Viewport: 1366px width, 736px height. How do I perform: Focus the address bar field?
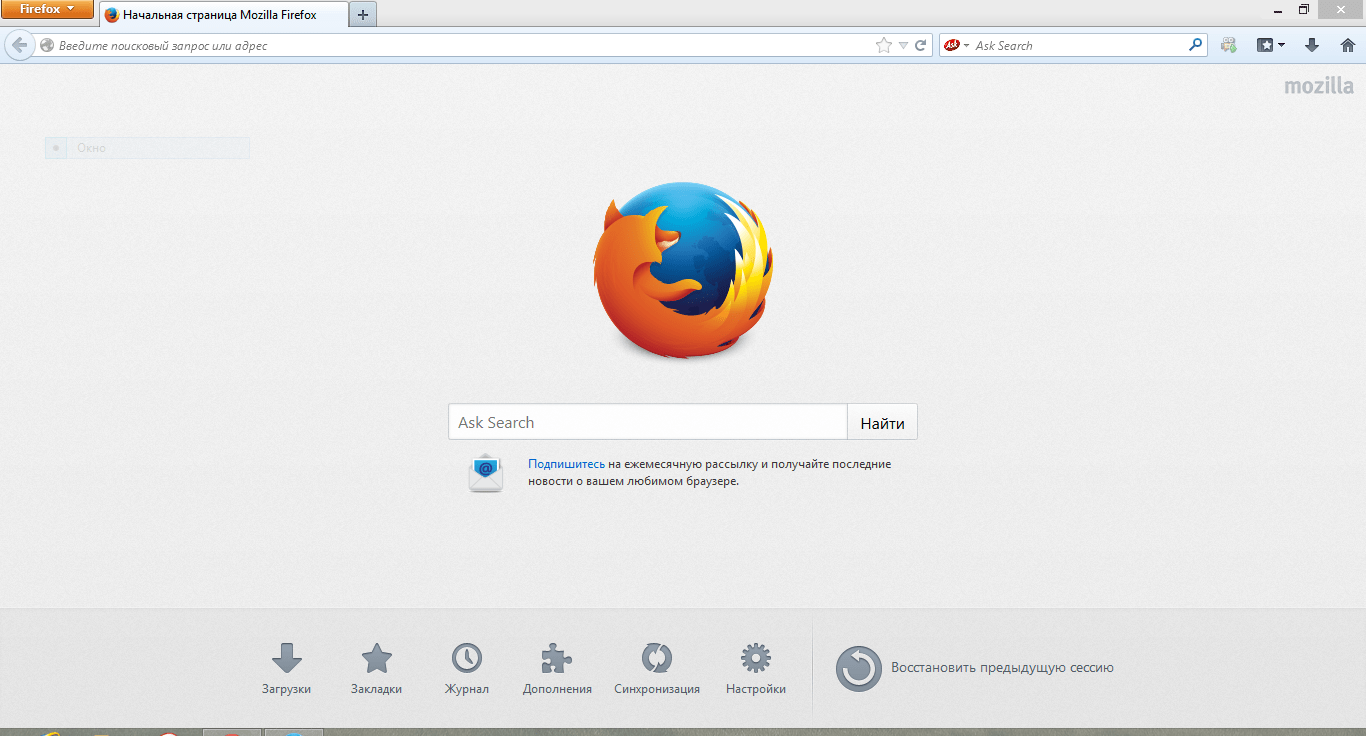pos(465,45)
